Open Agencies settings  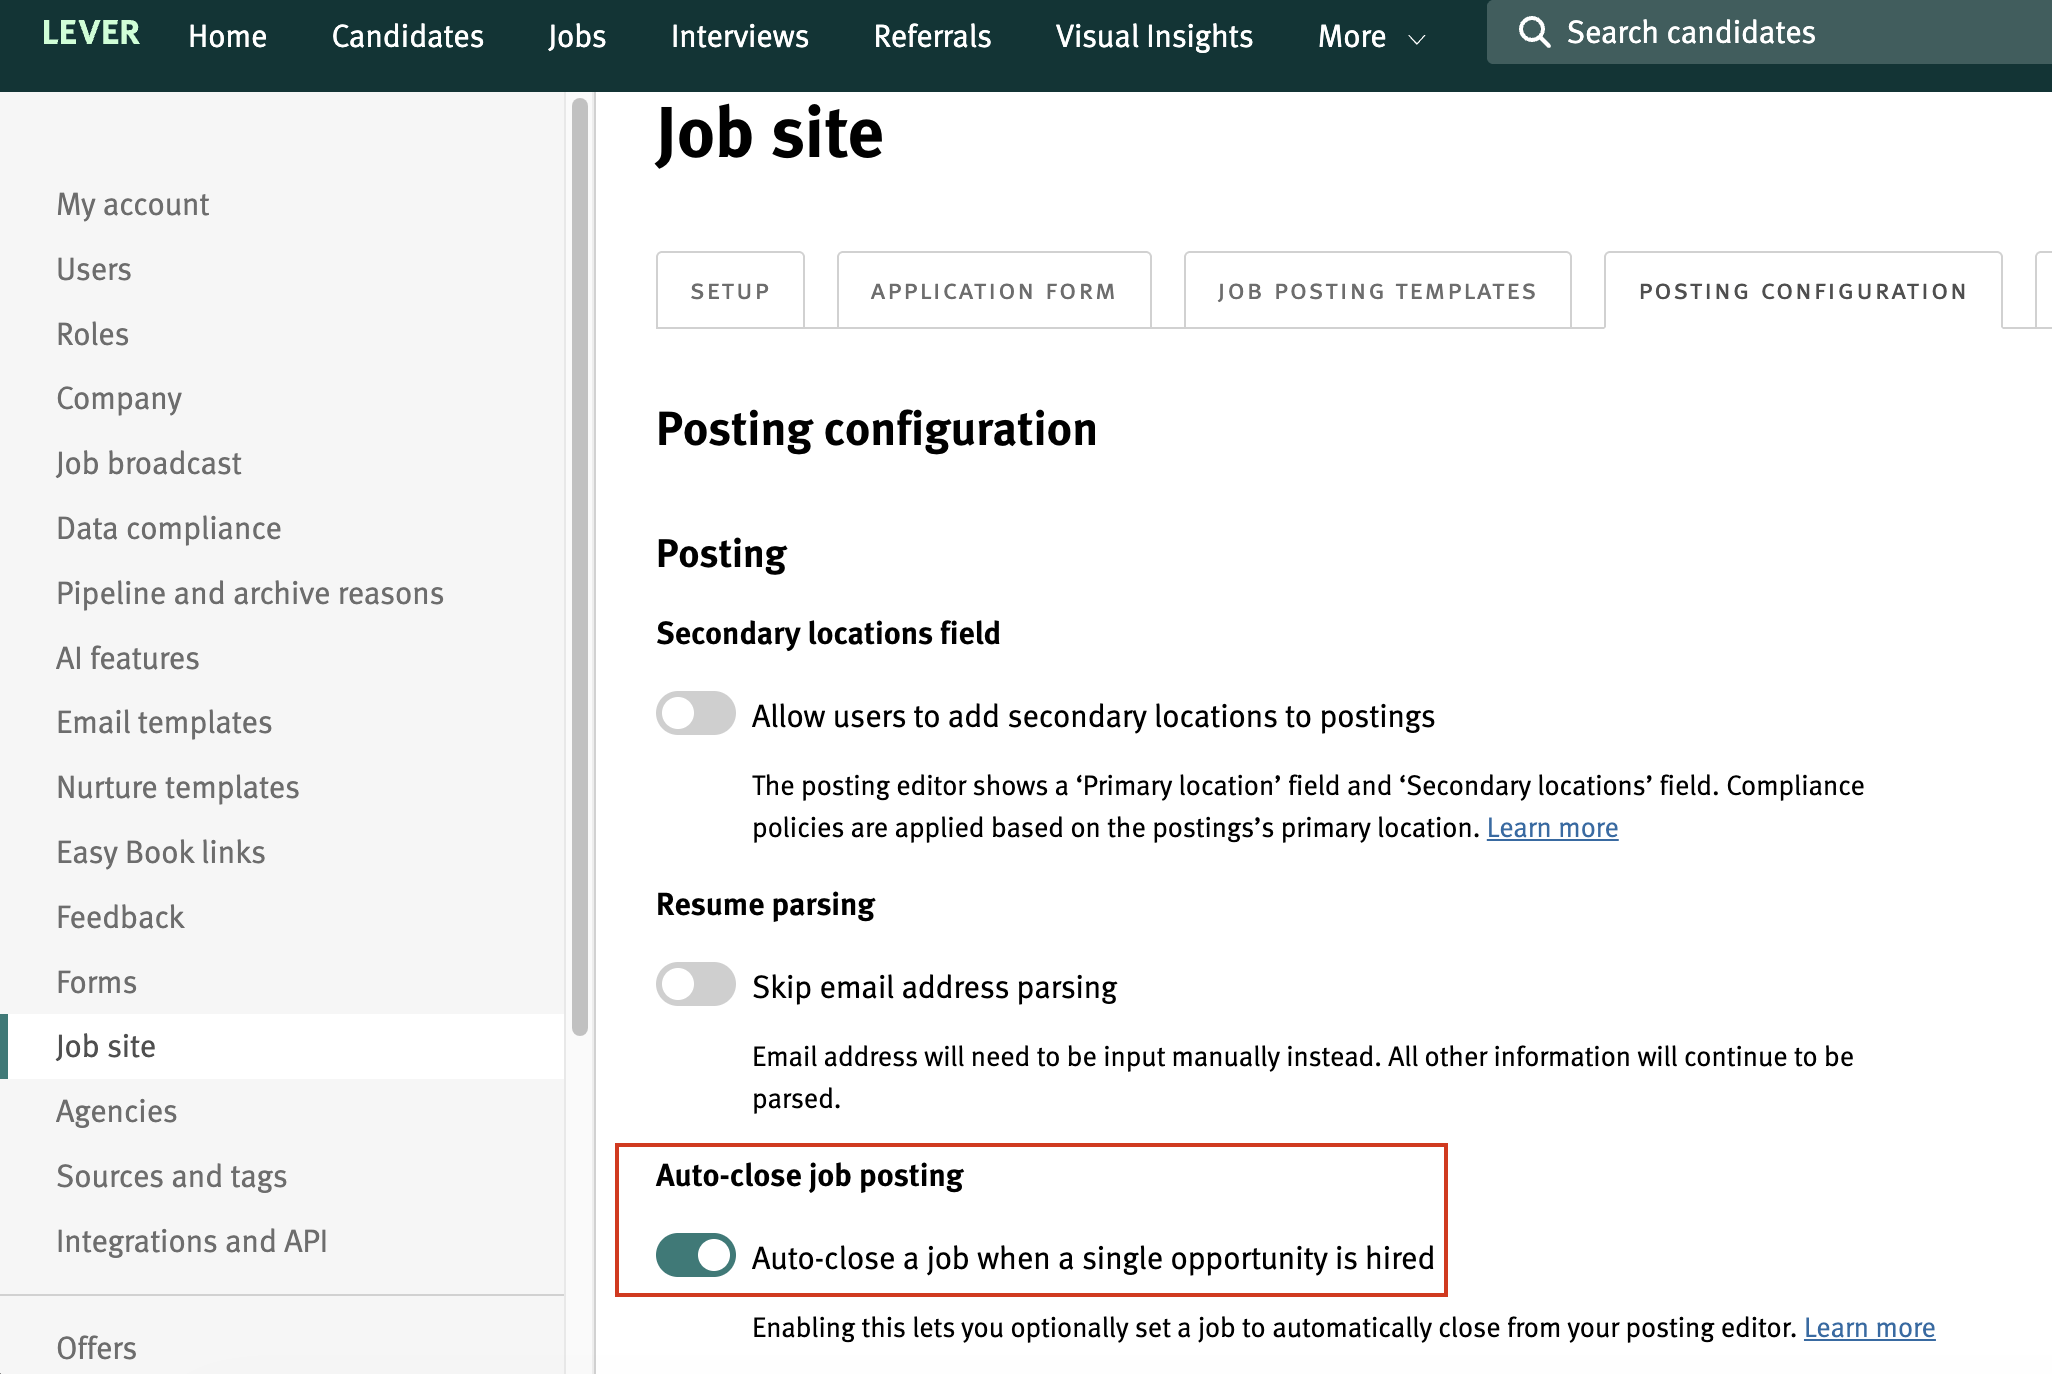[116, 1111]
